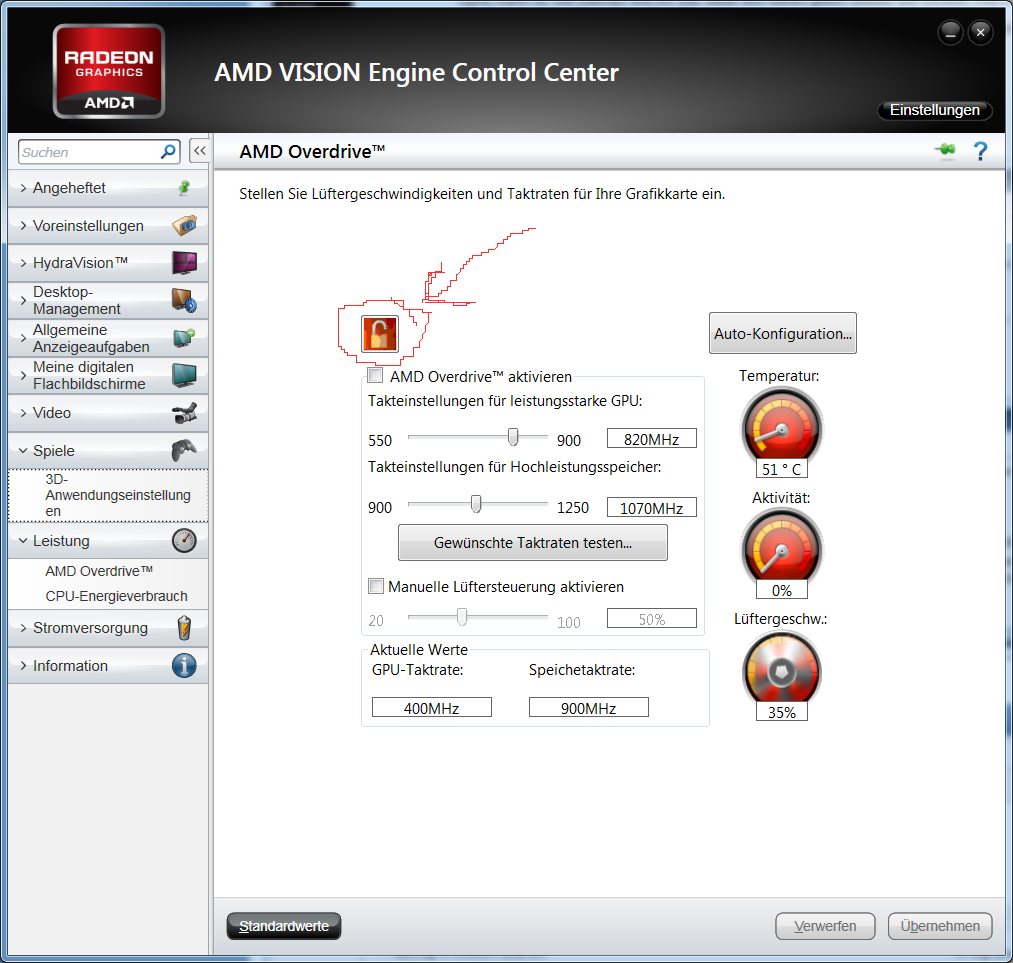This screenshot has width=1013, height=963.
Task: Click Gewünschte Taktraten testen button
Action: point(532,543)
